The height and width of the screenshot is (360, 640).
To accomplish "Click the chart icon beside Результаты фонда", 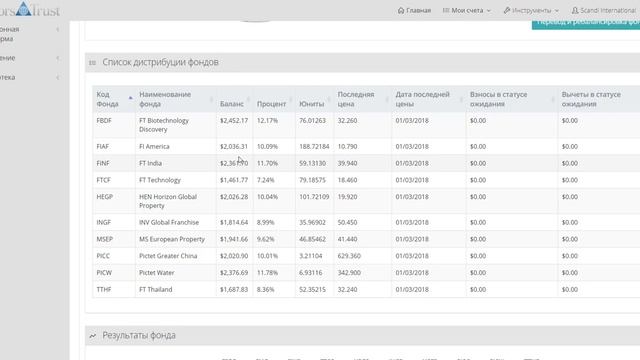I will (93, 336).
